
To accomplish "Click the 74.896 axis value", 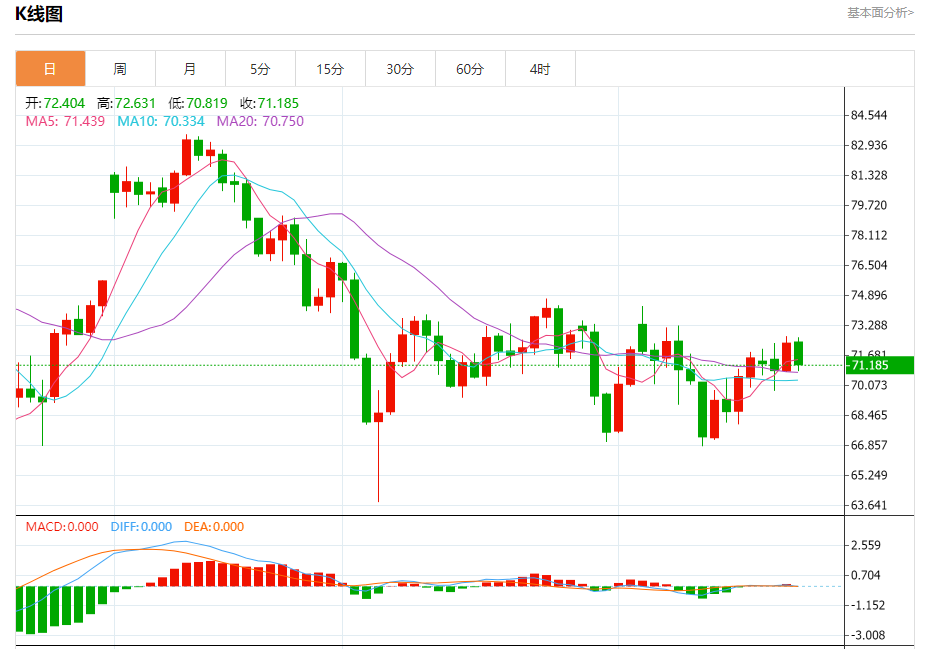I will point(869,295).
